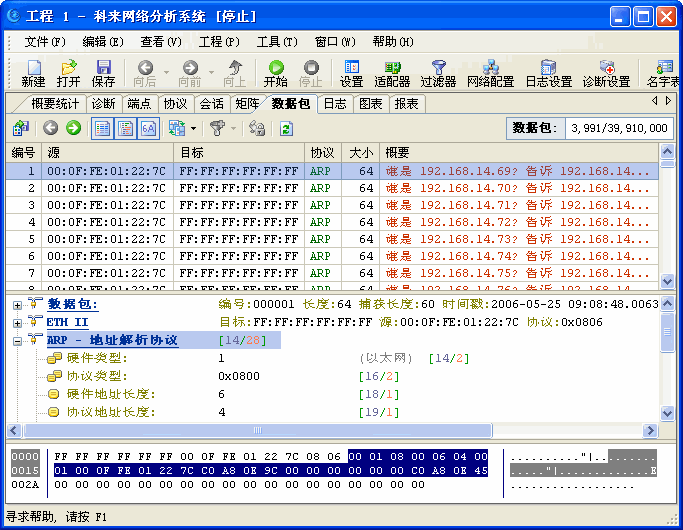
Task: Open the 网络配置 toolbar icon
Action: point(490,73)
